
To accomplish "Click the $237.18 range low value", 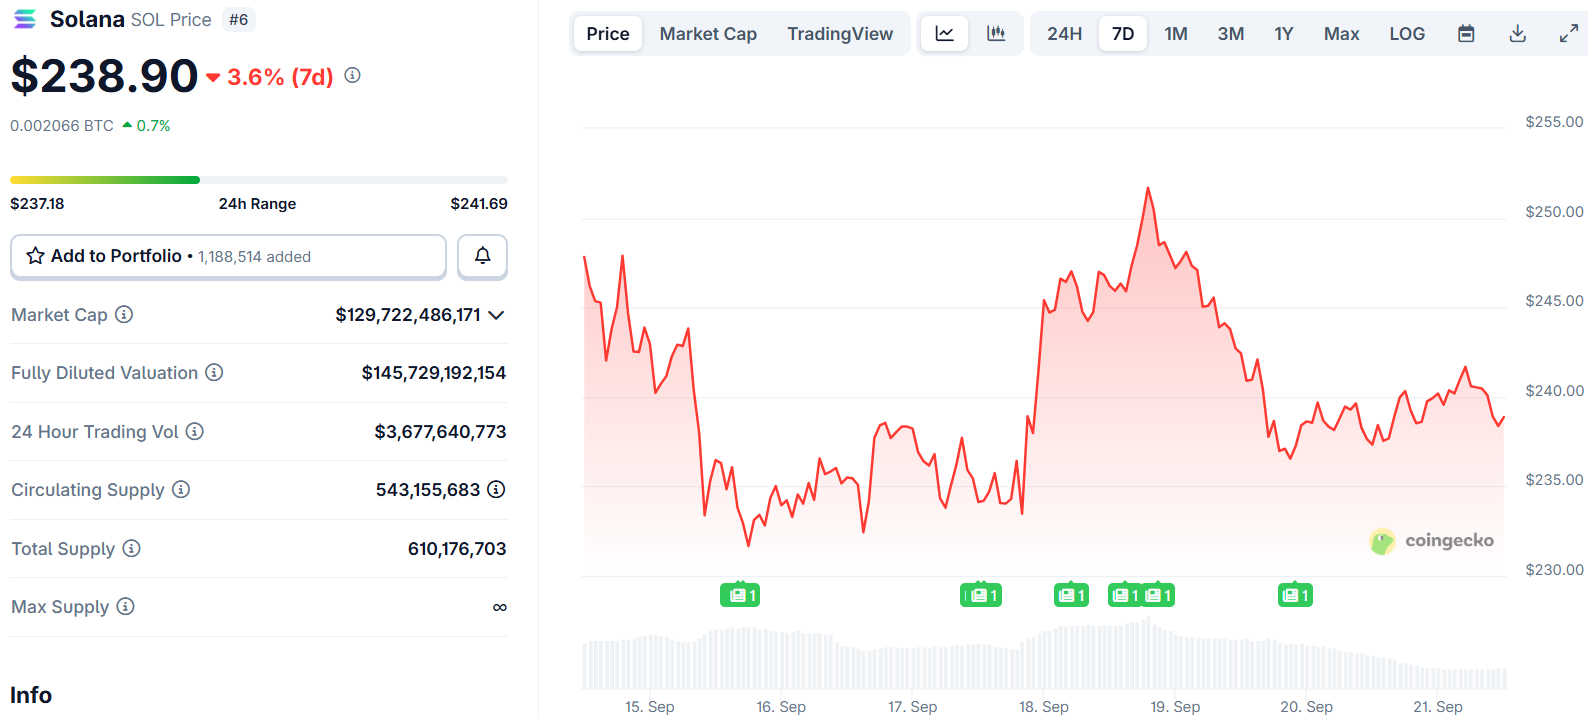I will 37,203.
